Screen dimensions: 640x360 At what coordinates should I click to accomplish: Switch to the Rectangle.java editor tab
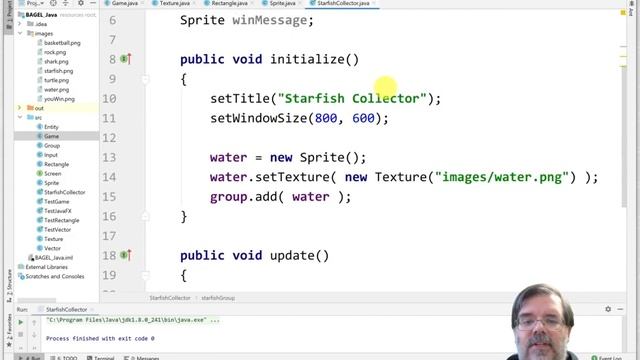point(229,3)
